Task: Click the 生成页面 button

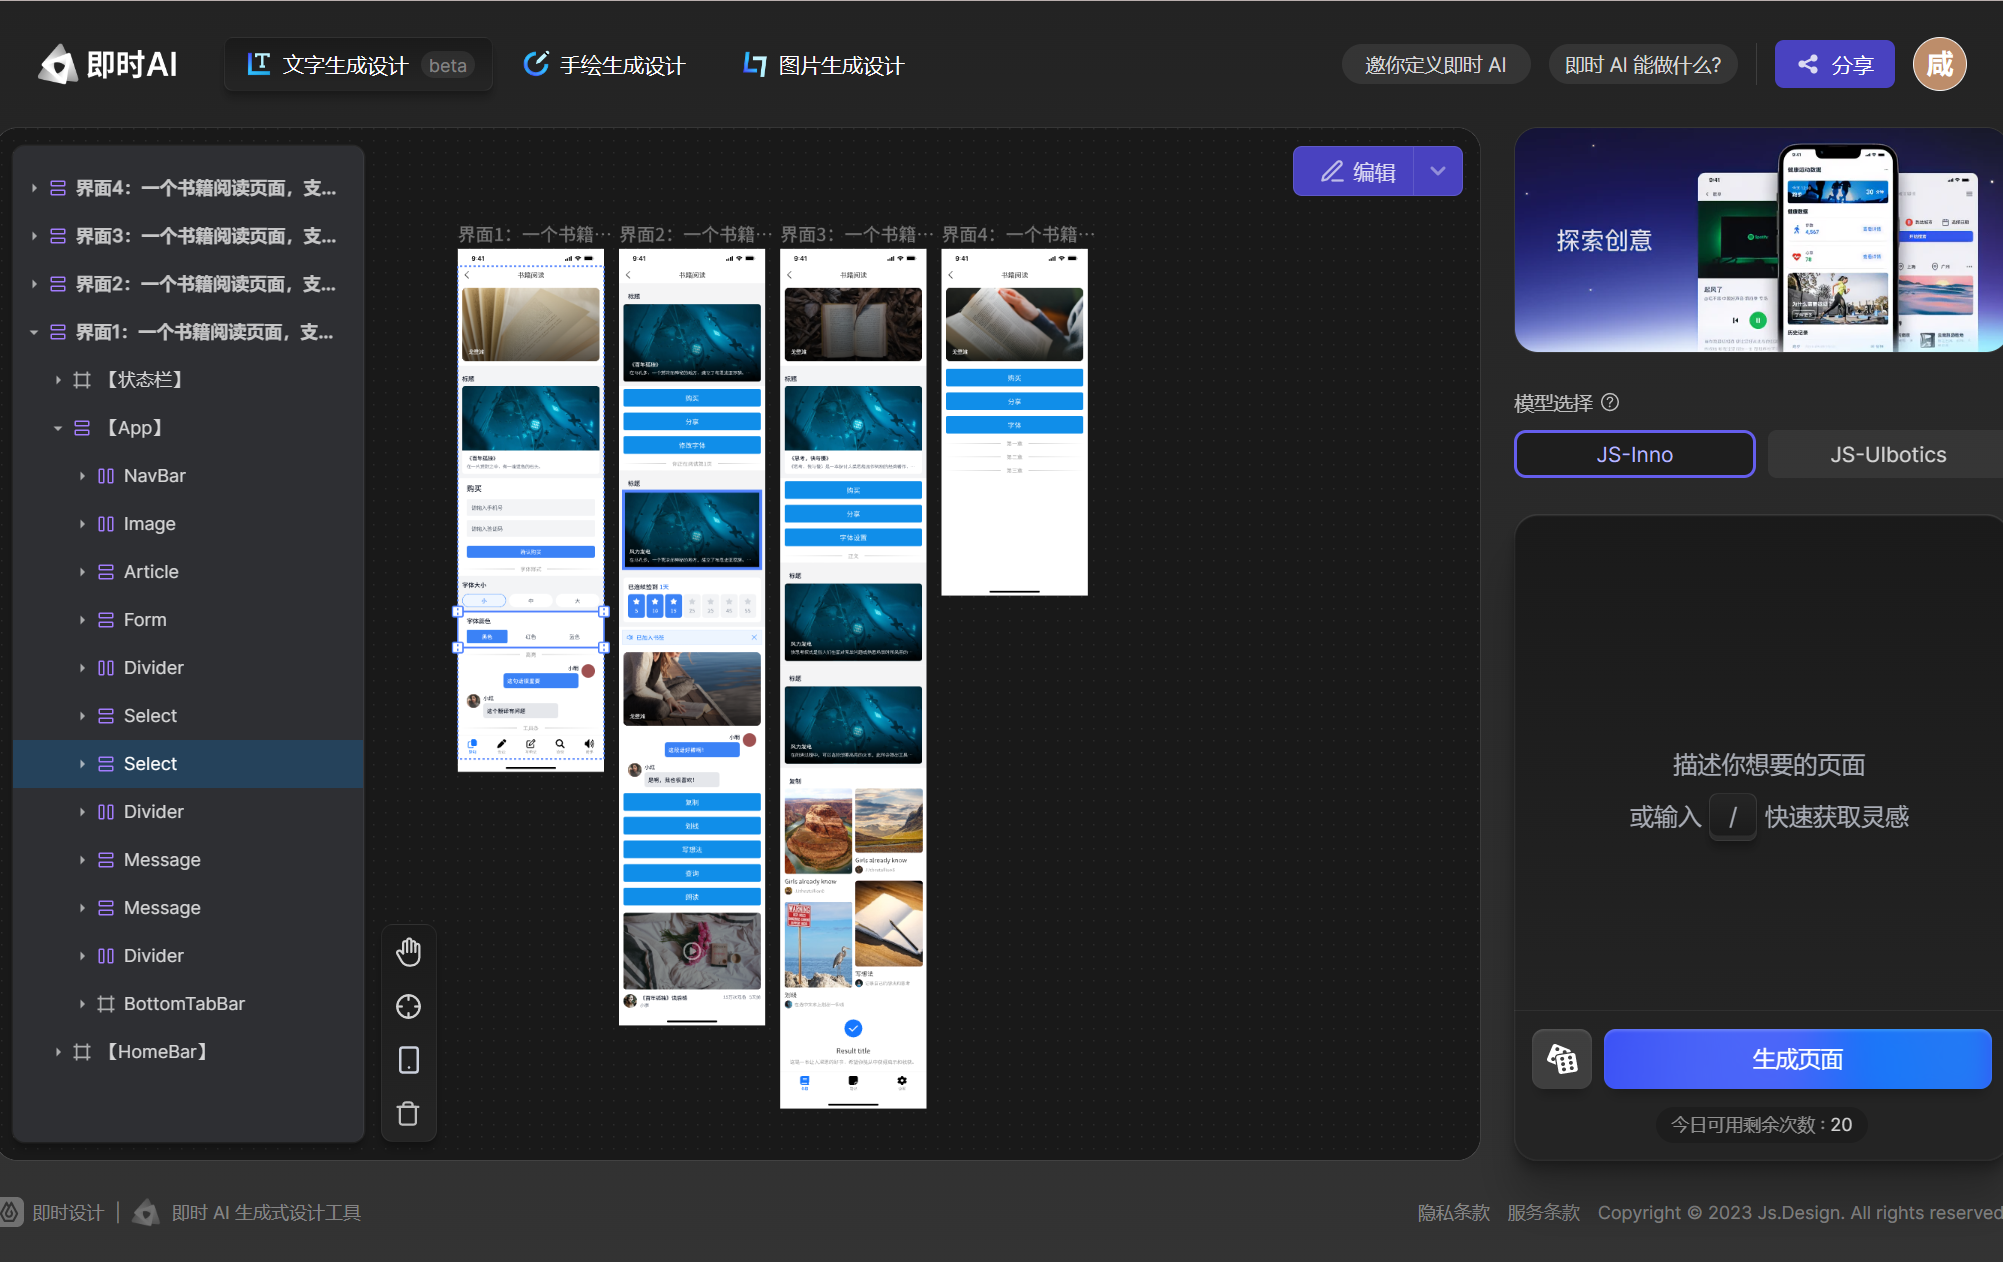Action: tap(1797, 1059)
